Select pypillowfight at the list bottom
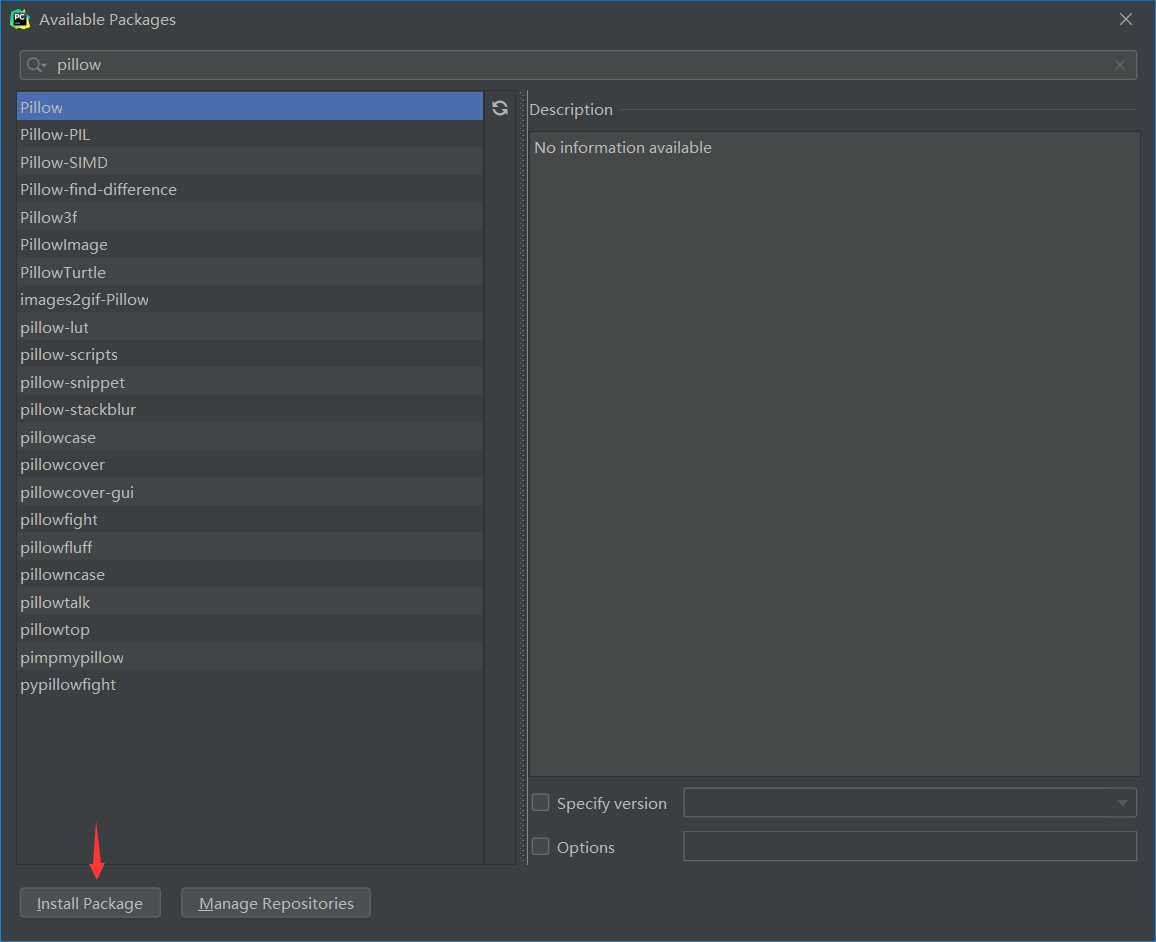 pos(68,684)
